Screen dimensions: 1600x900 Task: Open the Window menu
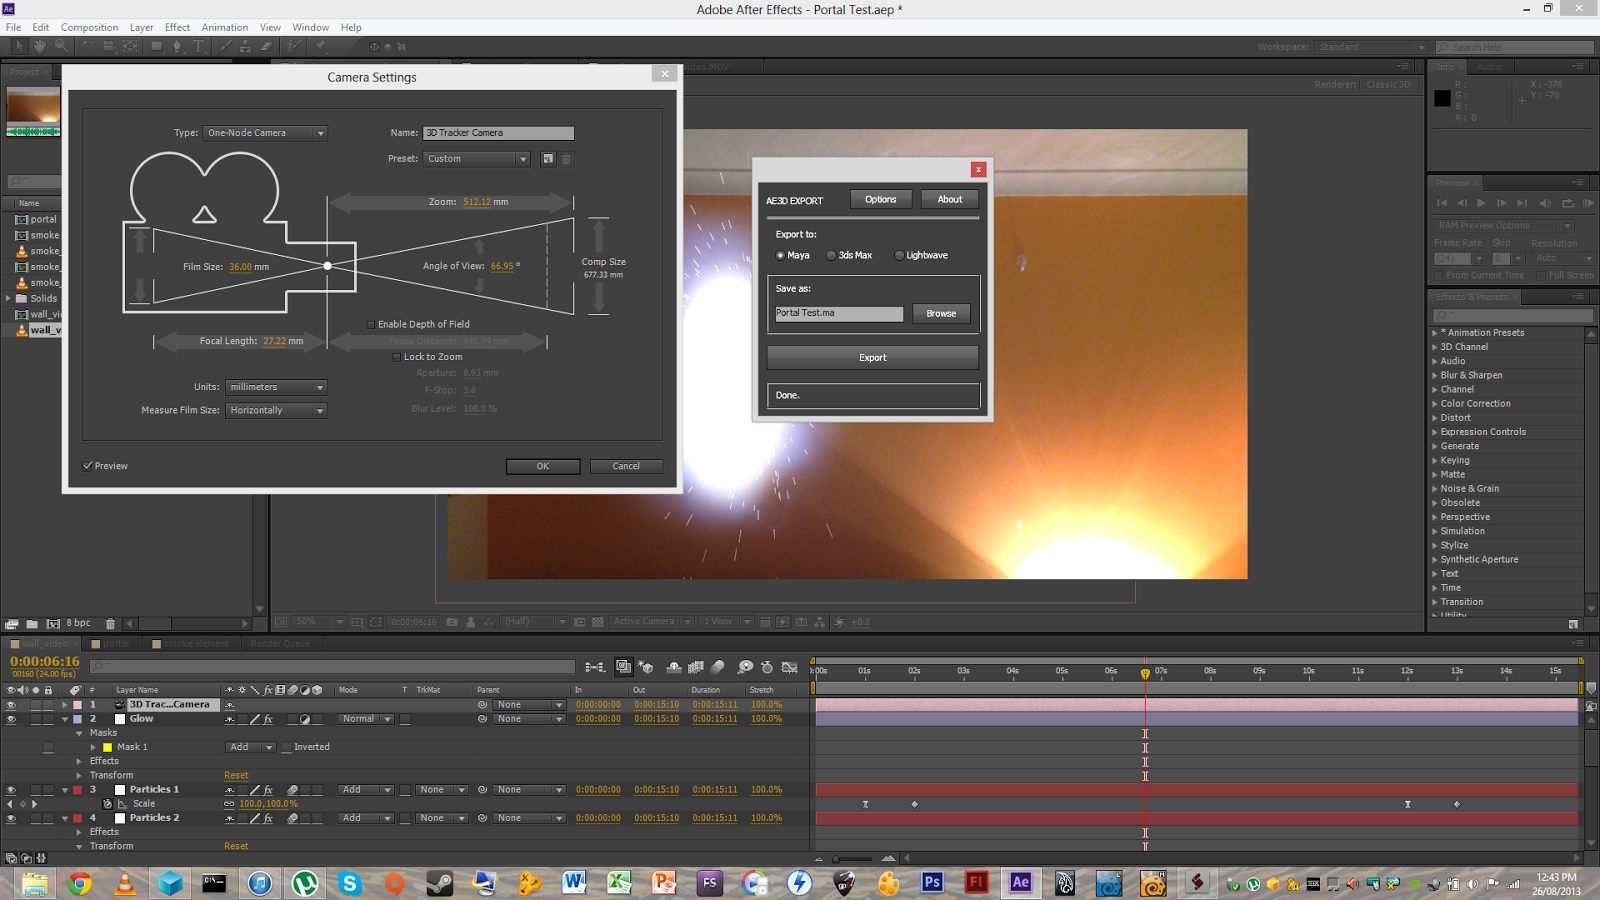(x=310, y=27)
